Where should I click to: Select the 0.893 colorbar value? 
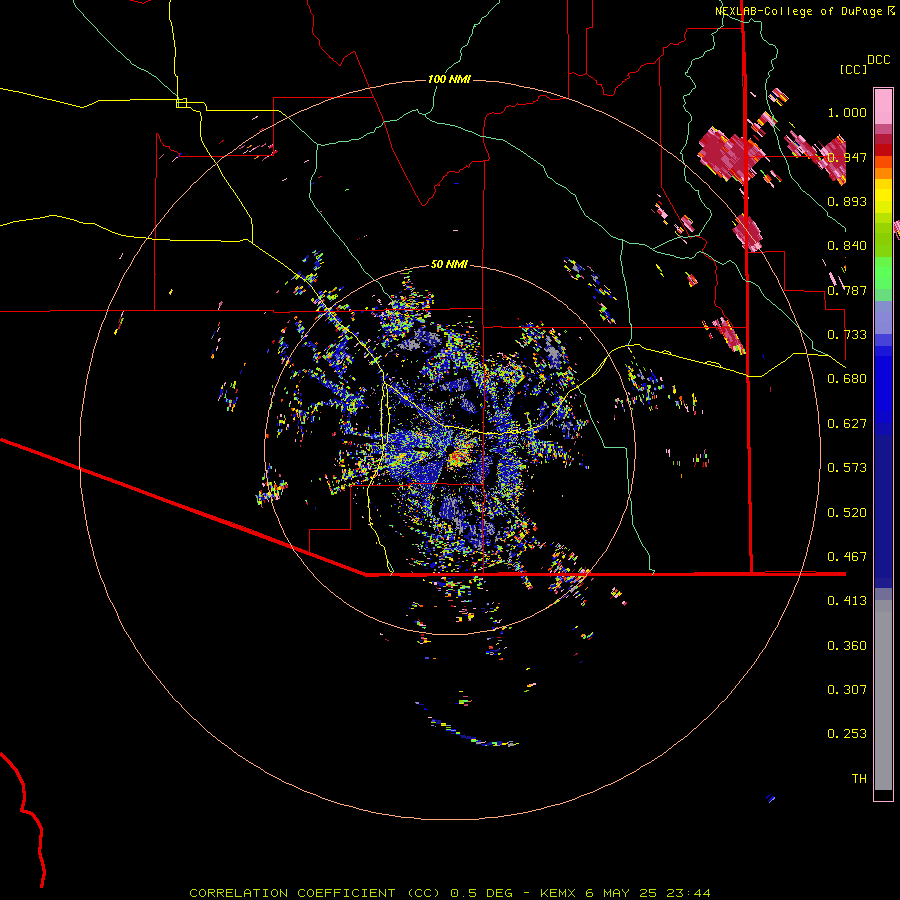(x=847, y=201)
